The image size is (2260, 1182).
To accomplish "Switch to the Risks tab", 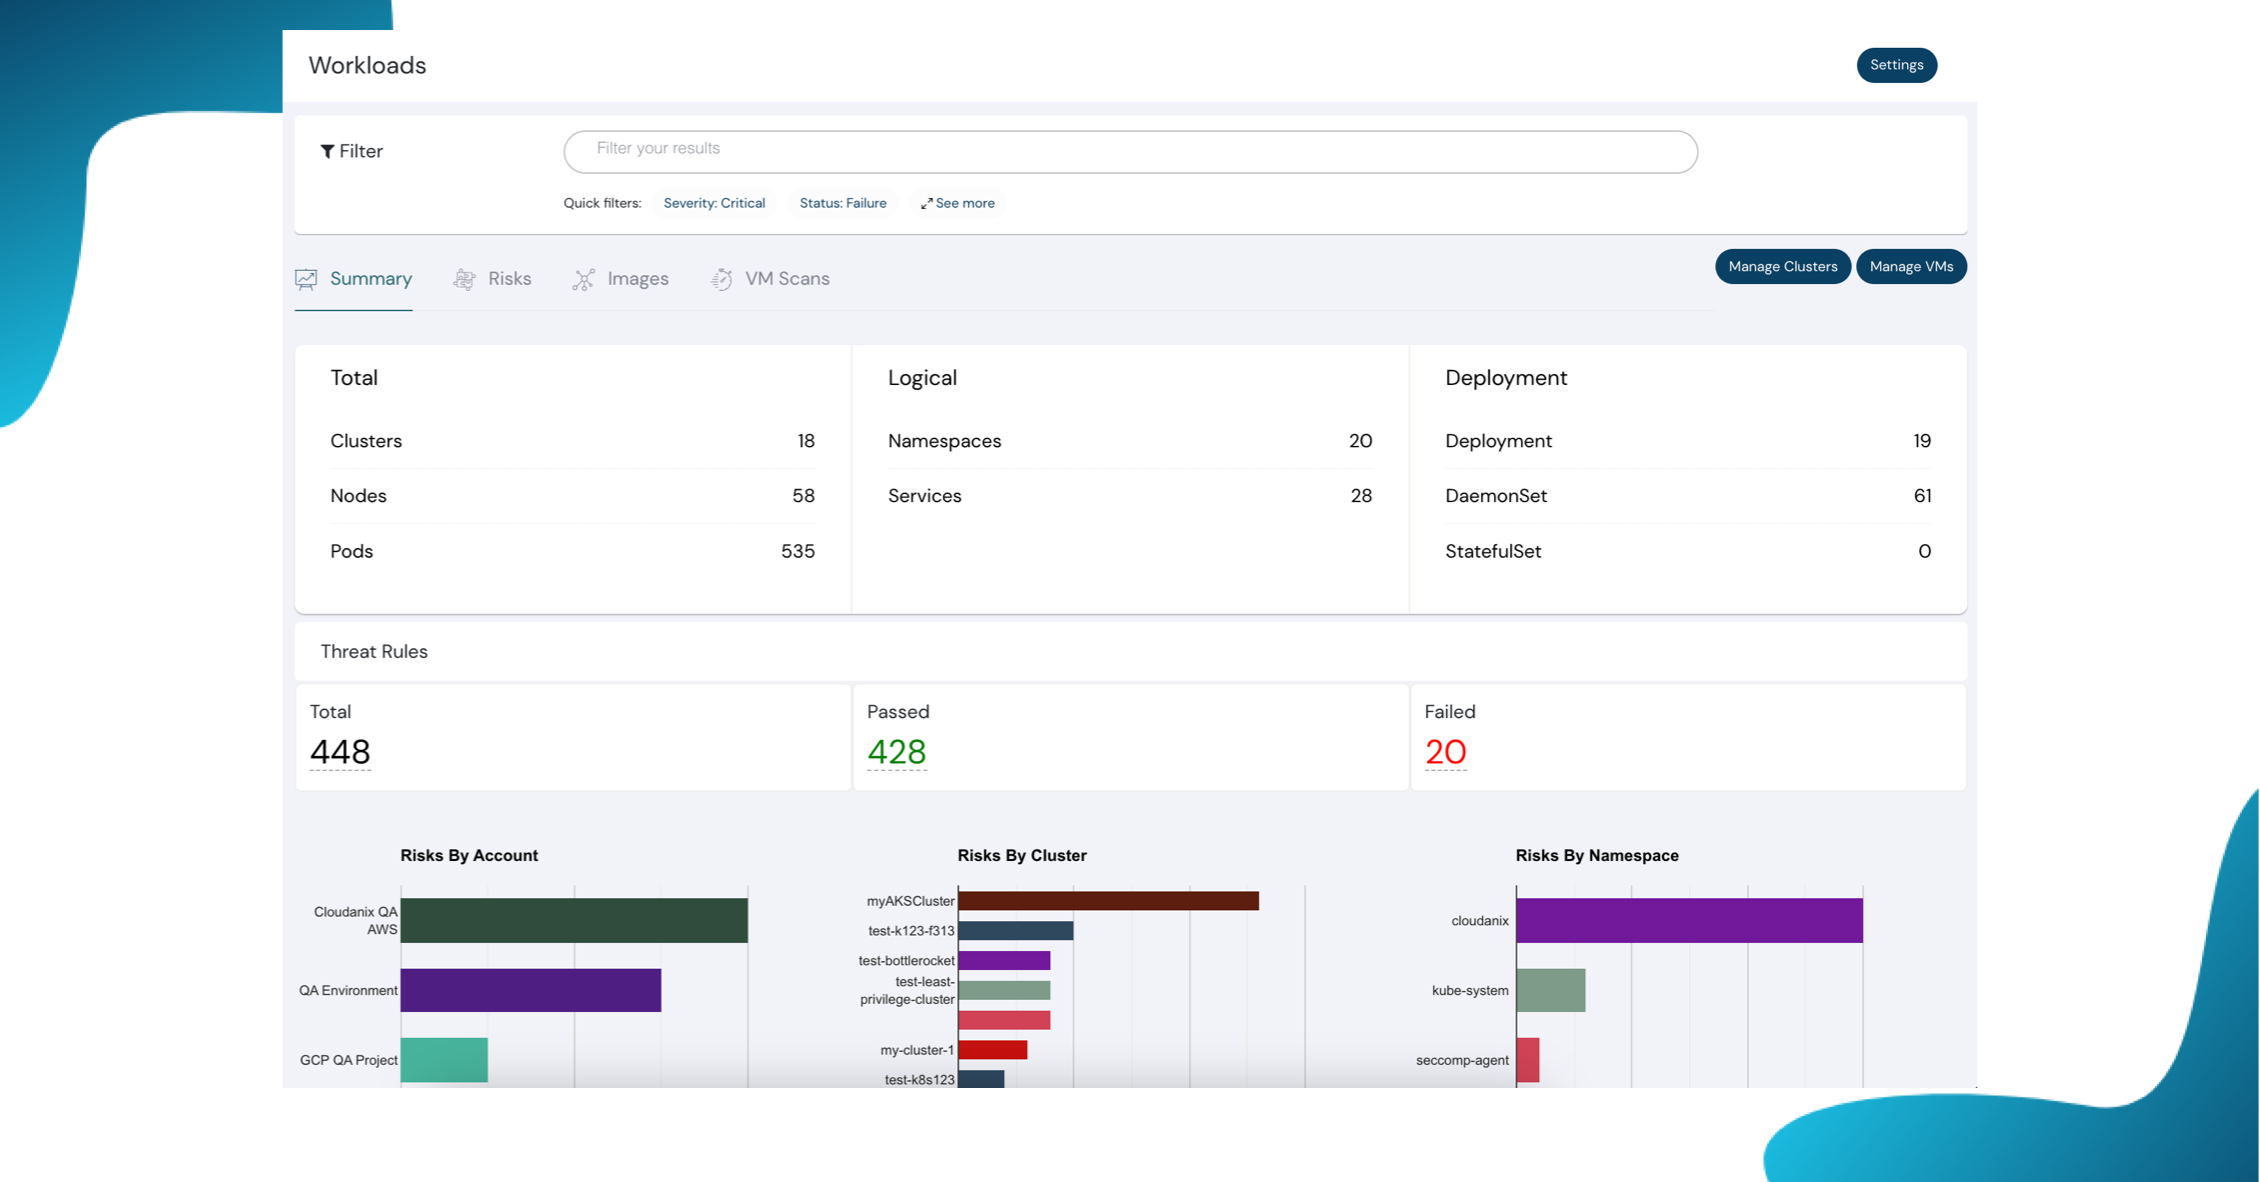I will (508, 278).
